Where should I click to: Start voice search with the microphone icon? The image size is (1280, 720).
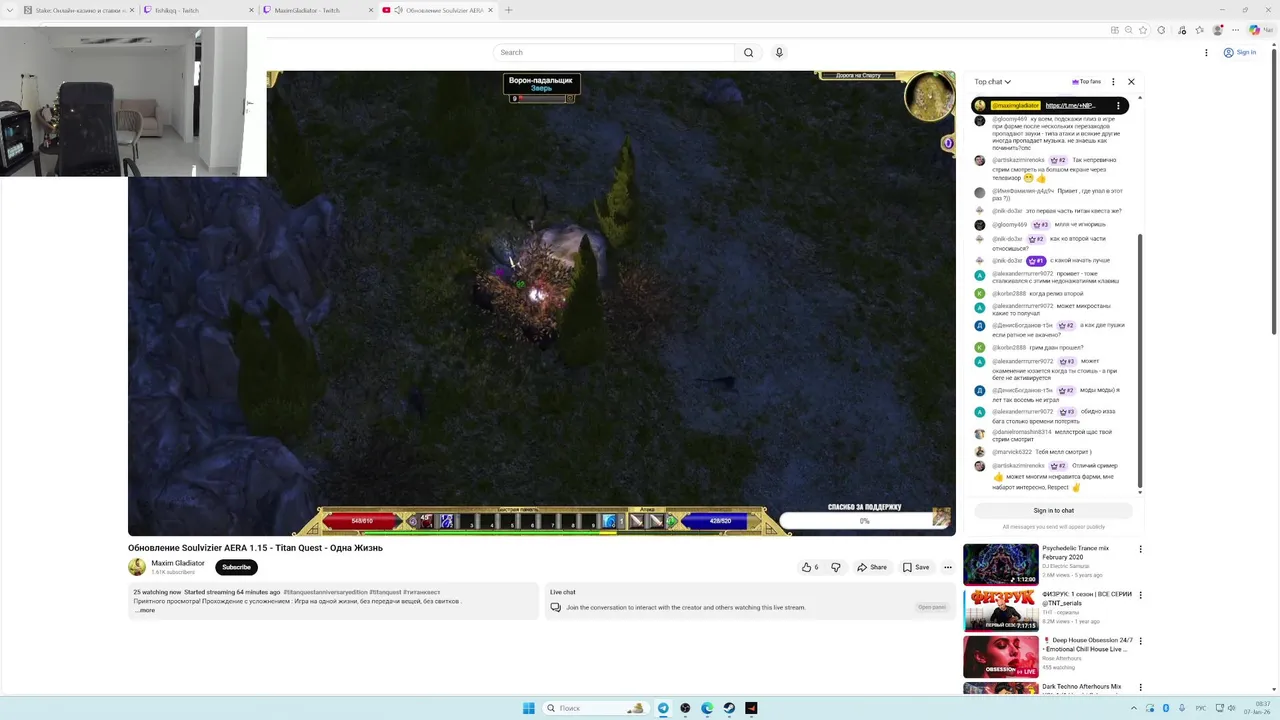click(x=779, y=52)
